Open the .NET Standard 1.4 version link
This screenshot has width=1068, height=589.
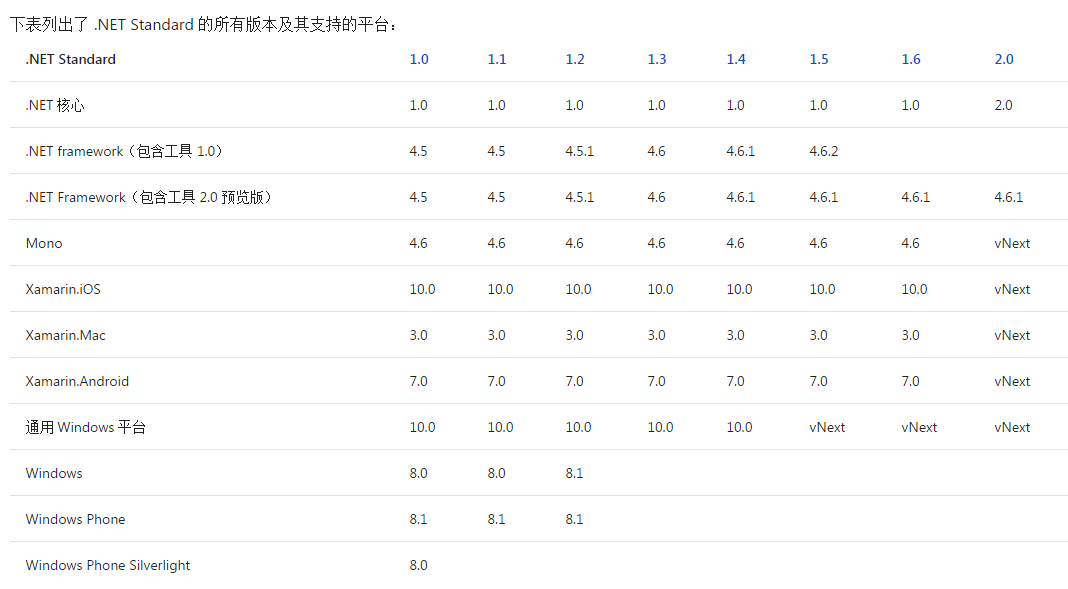(736, 59)
